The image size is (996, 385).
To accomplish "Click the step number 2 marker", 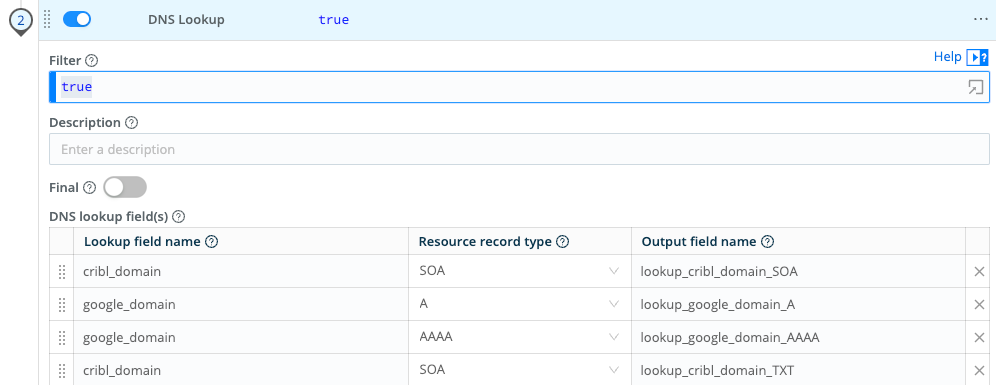I will pyautogui.click(x=21, y=20).
